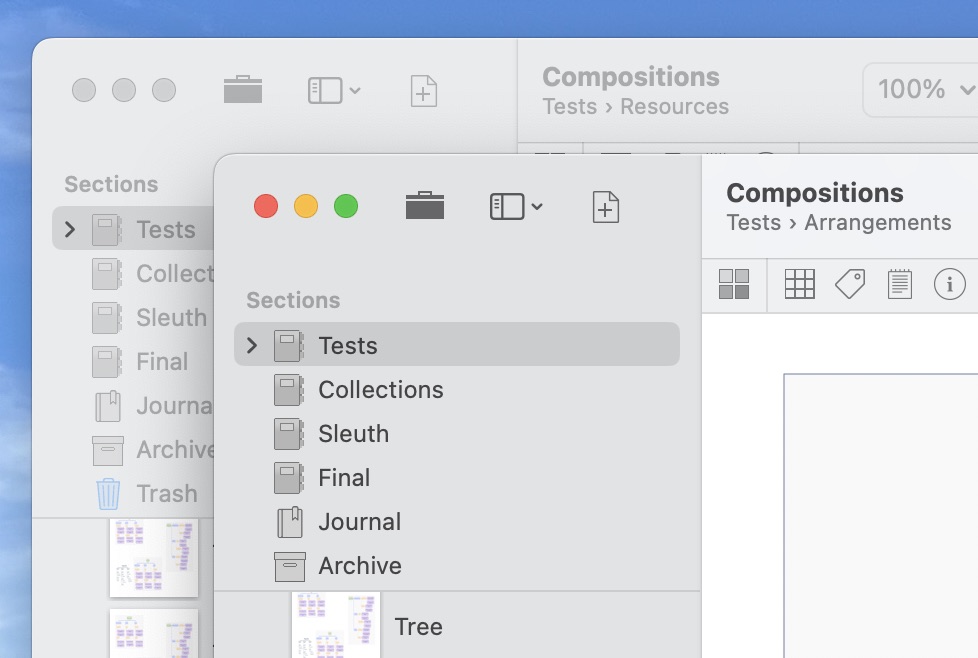Screen dimensions: 978x658
Task: Select the table grid view icon
Action: click(799, 284)
